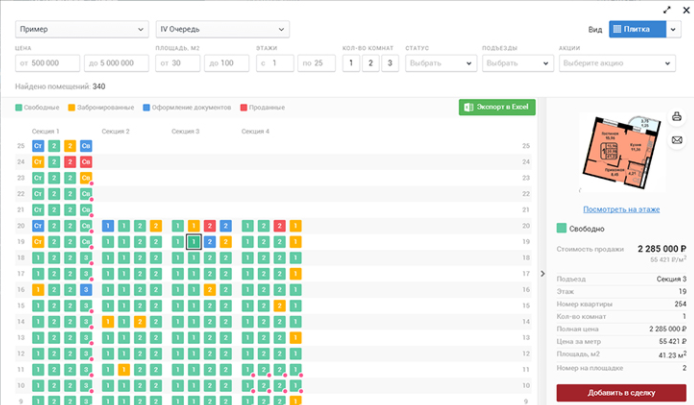Click the Секция 4 column header
This screenshot has width=694, height=405.
pyautogui.click(x=255, y=131)
